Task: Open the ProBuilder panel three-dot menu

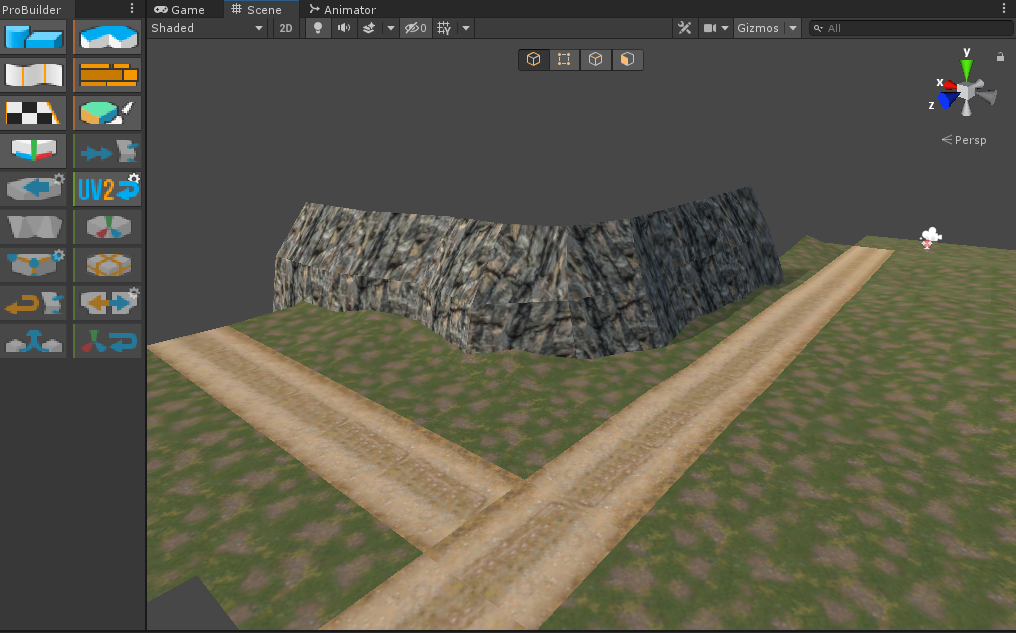Action: [132, 8]
